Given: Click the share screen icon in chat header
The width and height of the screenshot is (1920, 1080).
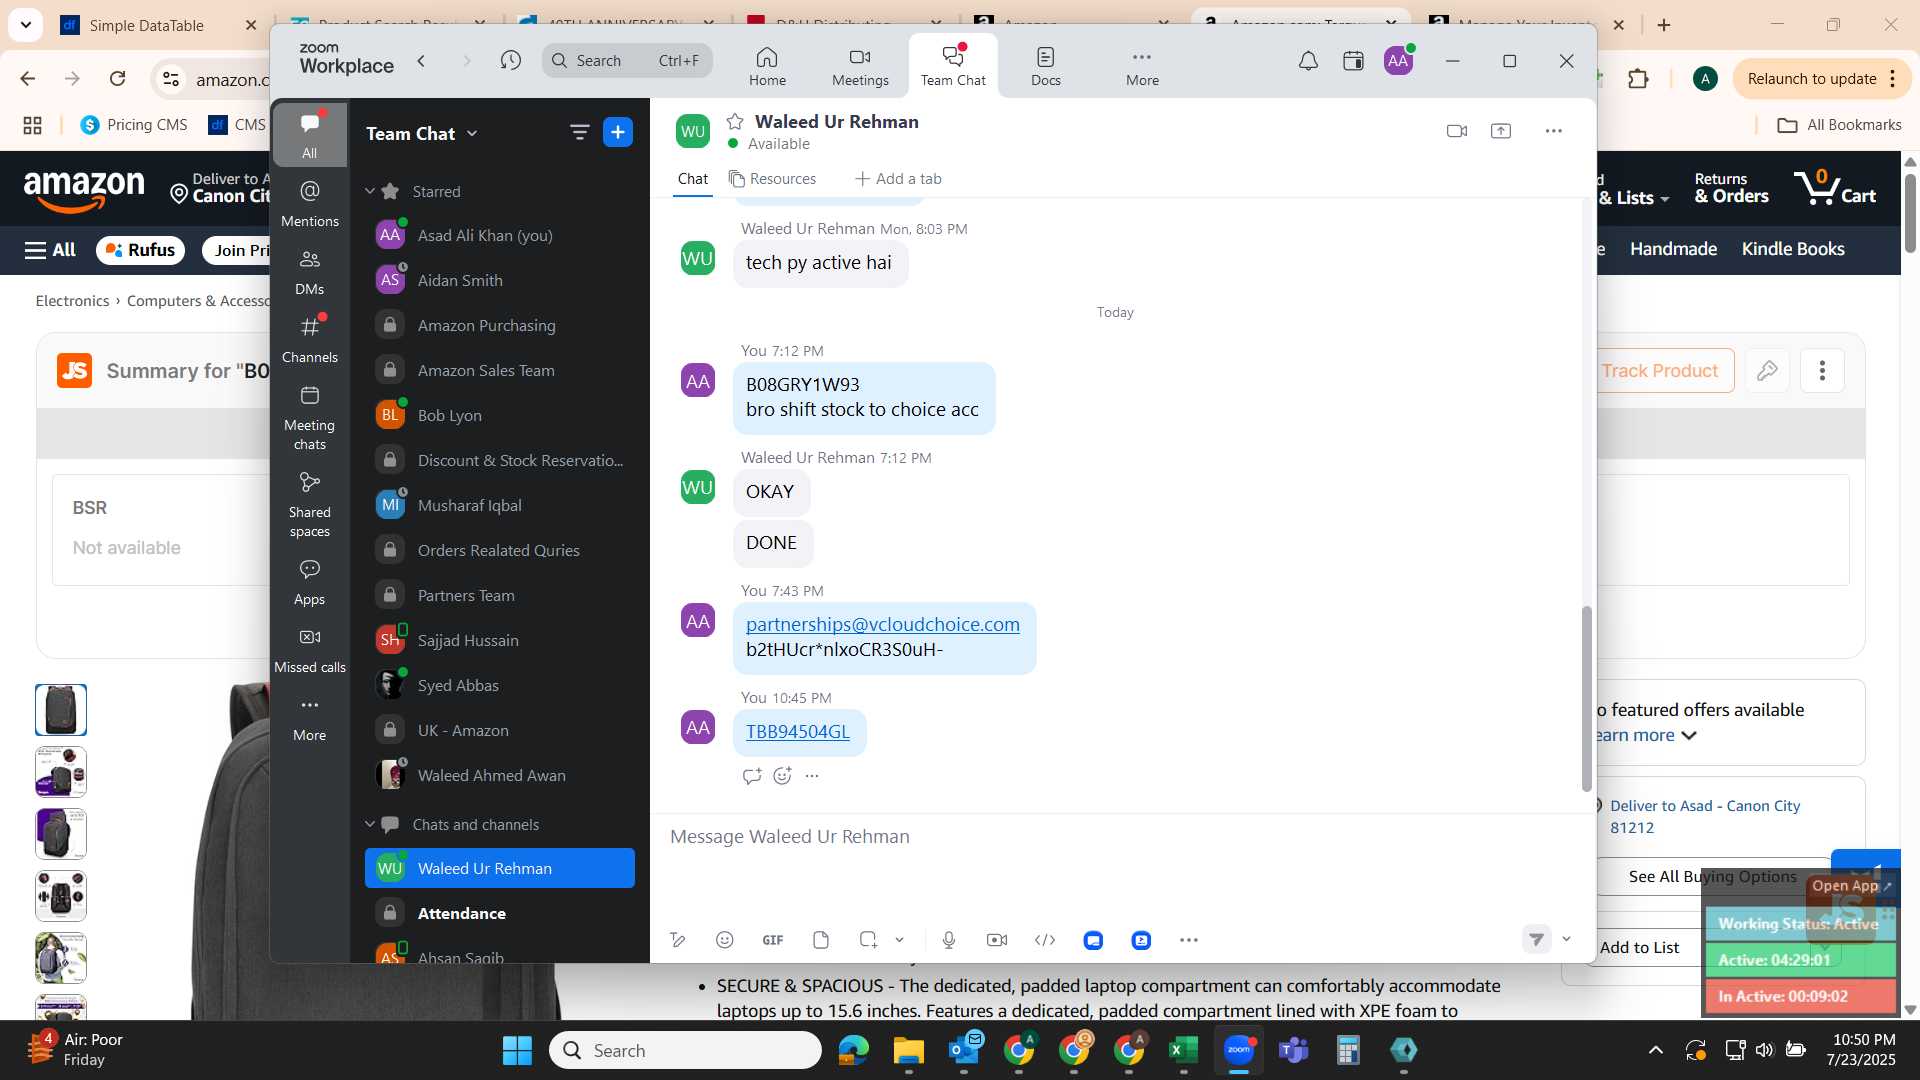Looking at the screenshot, I should click(x=1501, y=131).
